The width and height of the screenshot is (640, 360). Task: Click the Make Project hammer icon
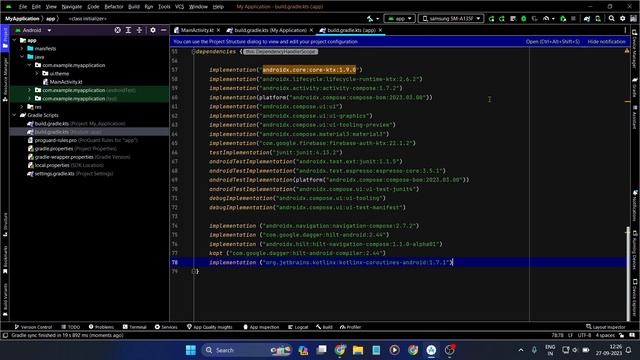[x=370, y=19]
